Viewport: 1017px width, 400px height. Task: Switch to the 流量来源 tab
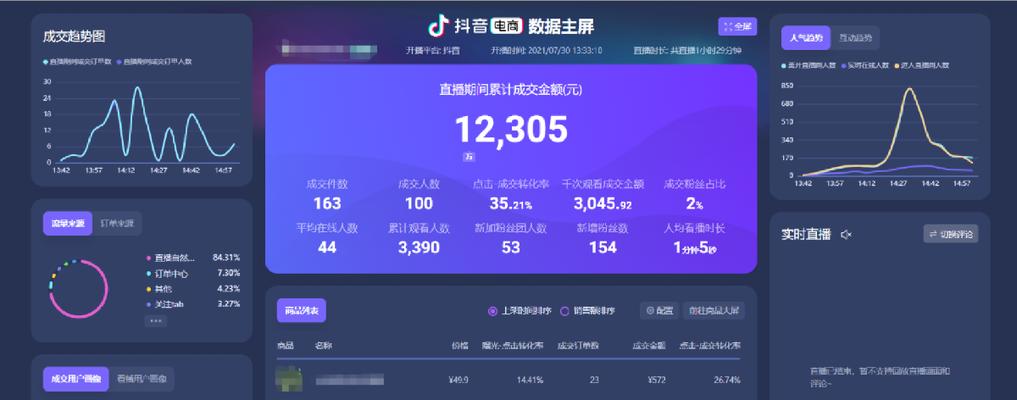point(68,224)
